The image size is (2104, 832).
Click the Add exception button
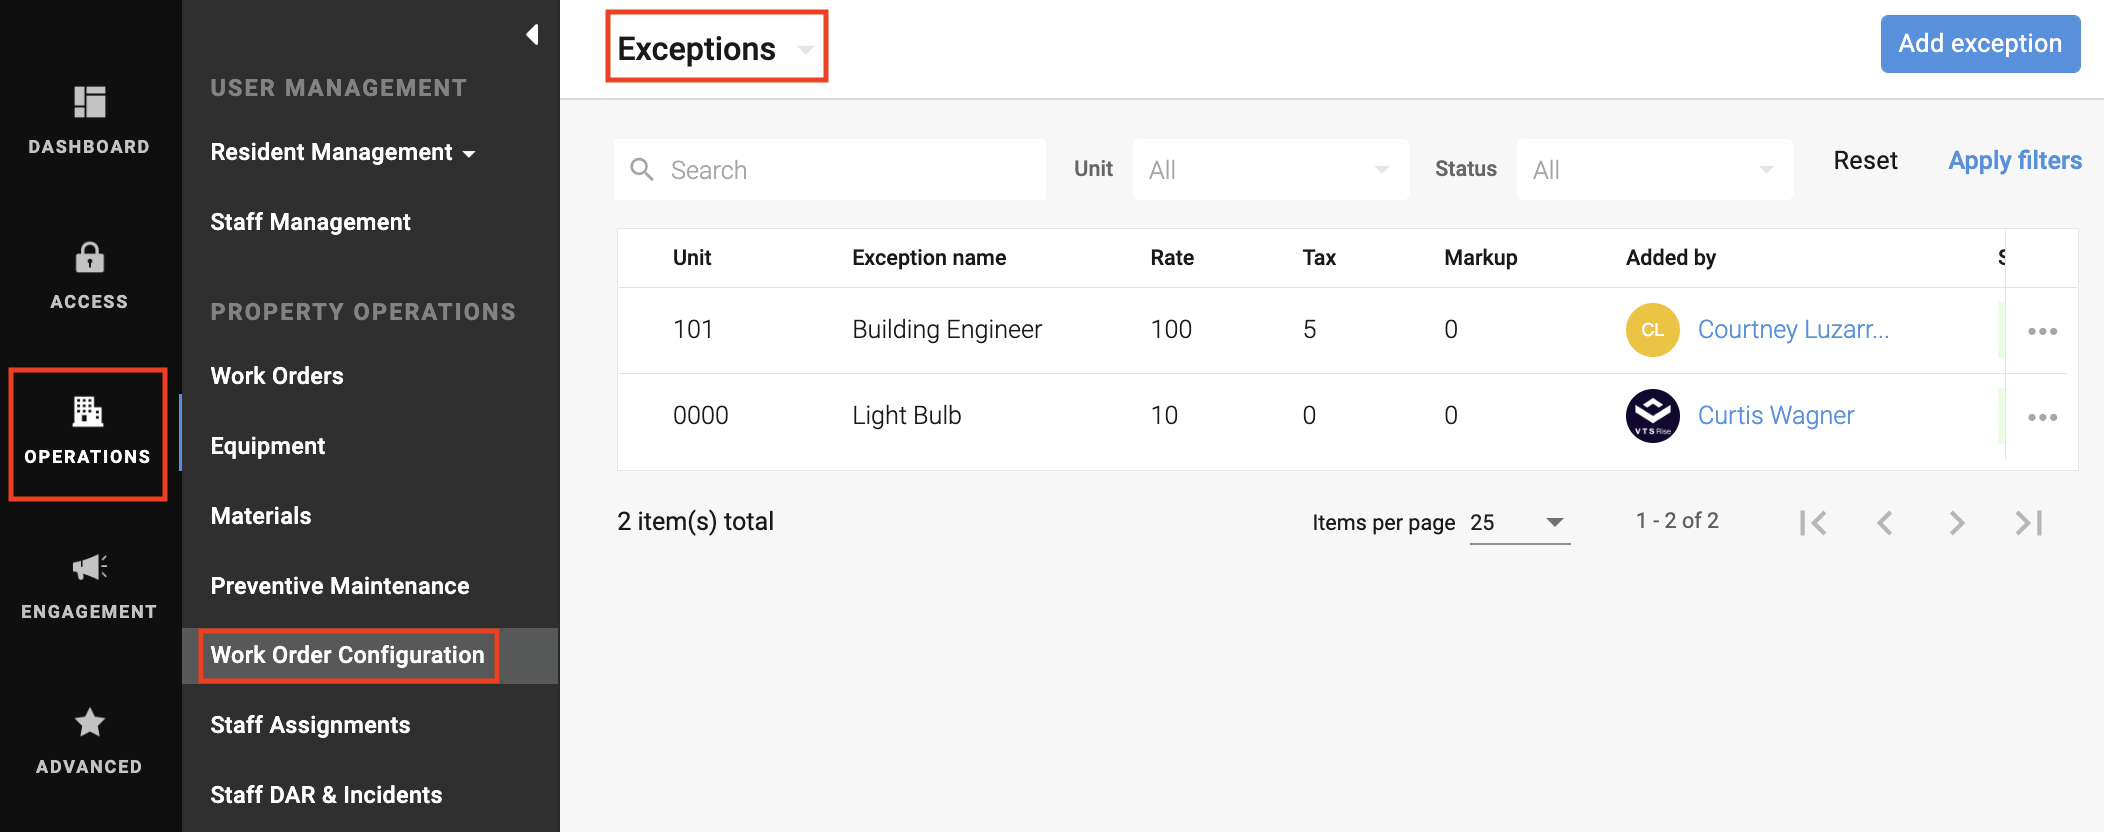[x=1980, y=44]
